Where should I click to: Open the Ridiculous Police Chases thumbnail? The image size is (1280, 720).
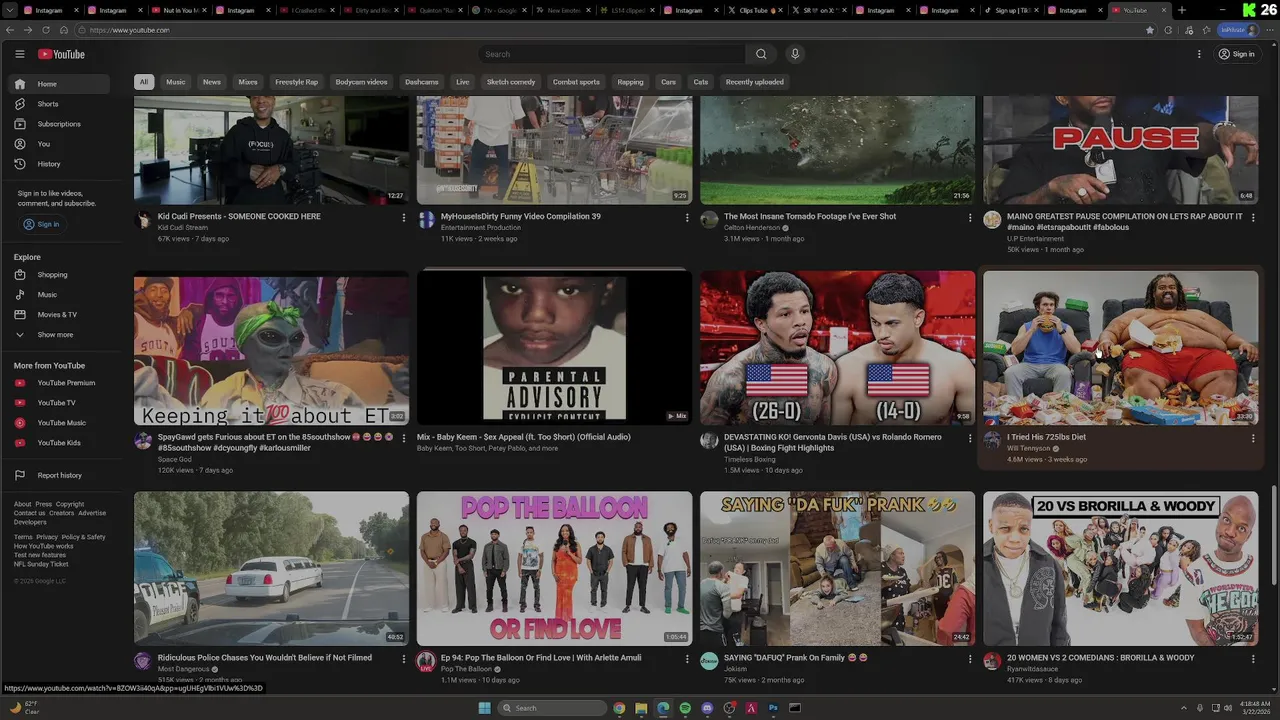(x=271, y=568)
